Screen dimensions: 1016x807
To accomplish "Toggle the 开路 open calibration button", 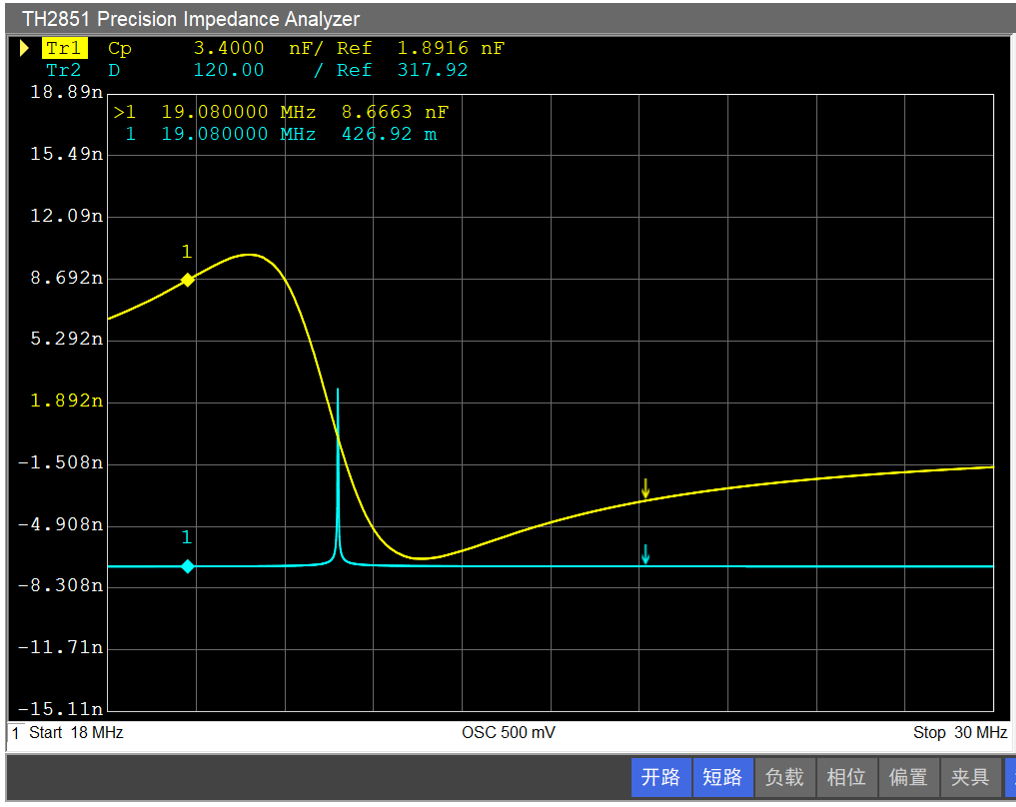I will [660, 777].
